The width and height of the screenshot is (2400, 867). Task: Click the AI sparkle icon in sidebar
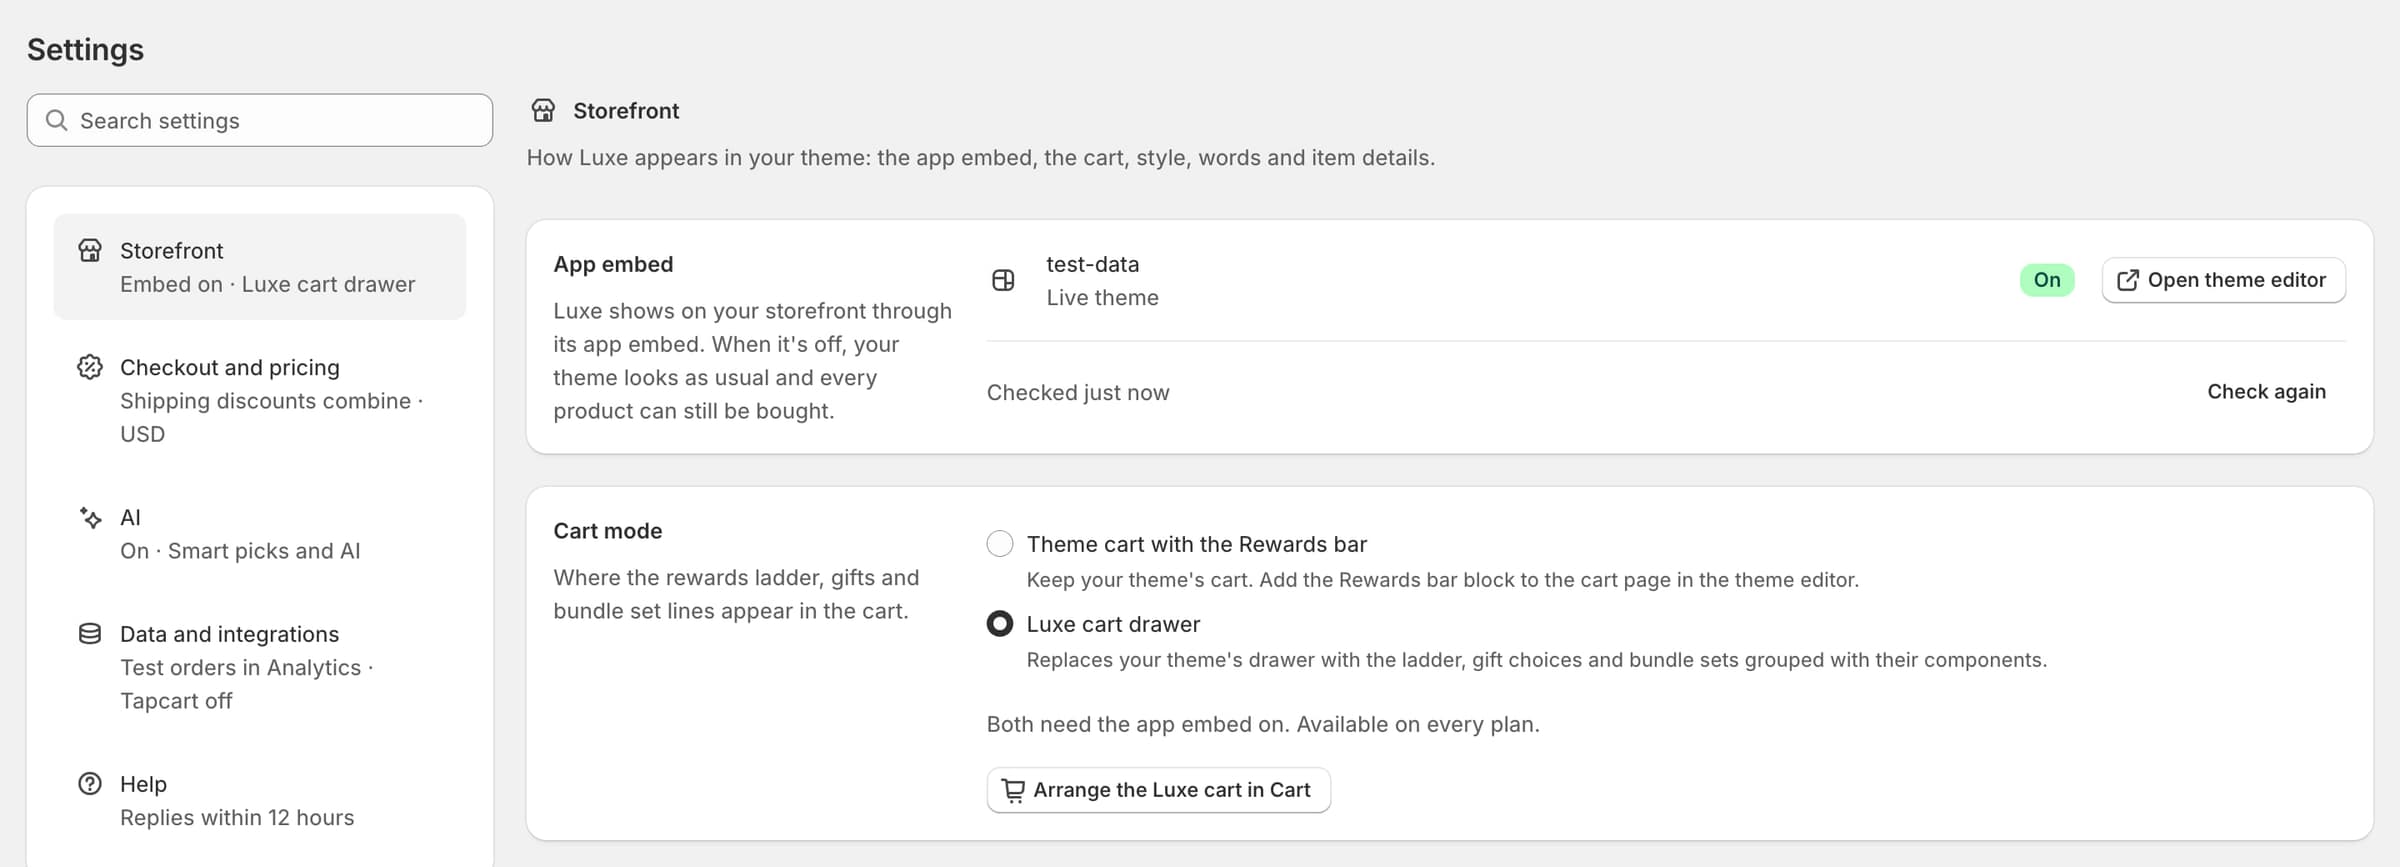click(x=90, y=517)
